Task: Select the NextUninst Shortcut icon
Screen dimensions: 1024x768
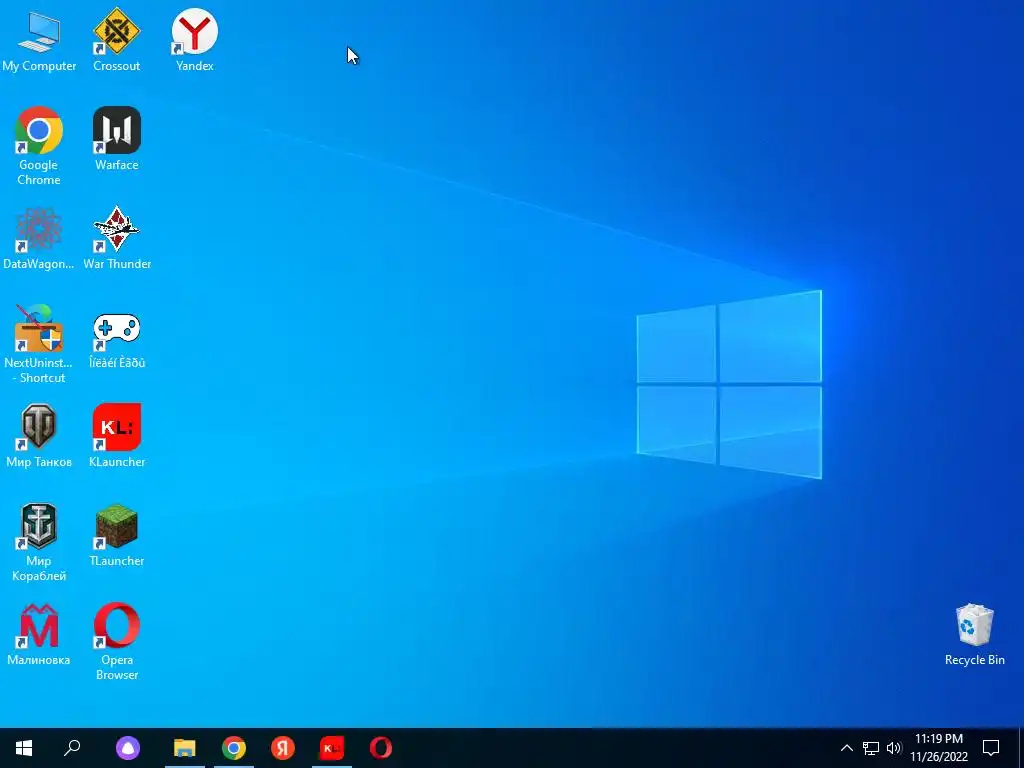Action: click(39, 344)
